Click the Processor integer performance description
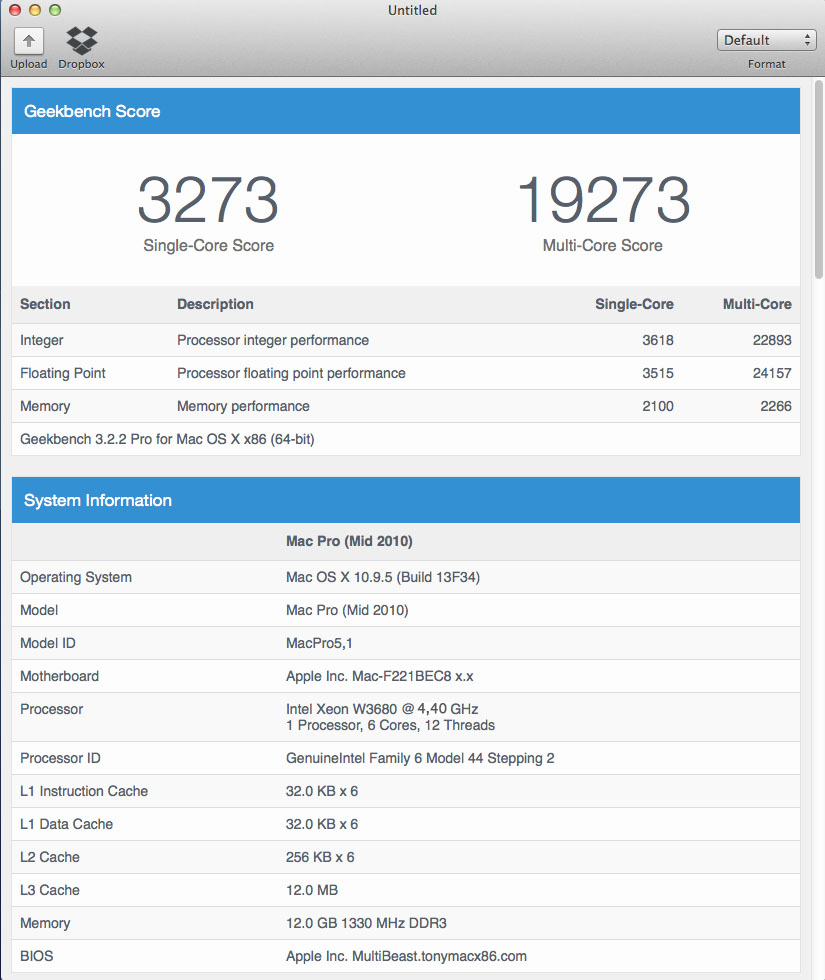This screenshot has width=825, height=980. coord(272,341)
